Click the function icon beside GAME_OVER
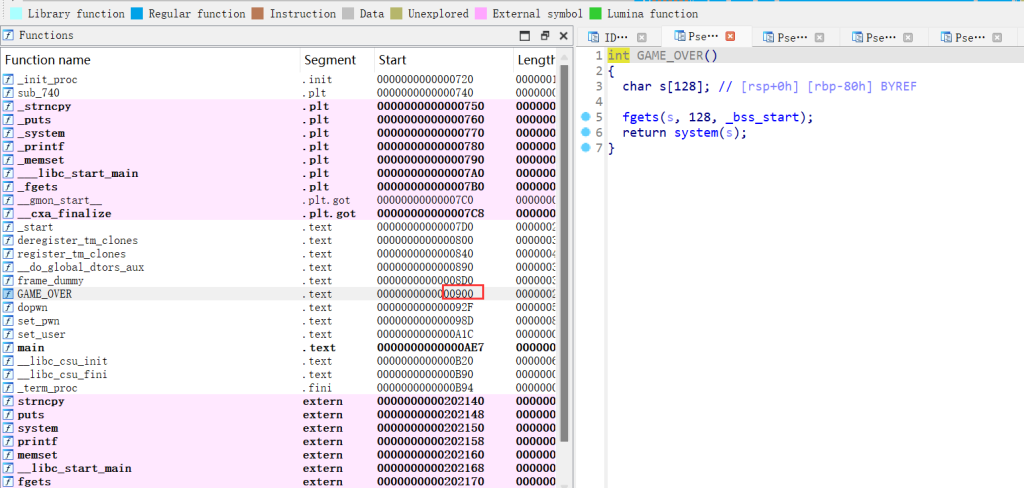 tap(9, 294)
